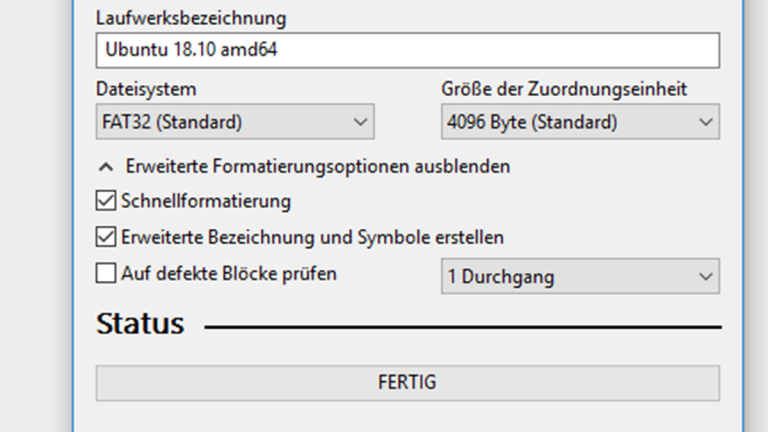Click into the Laufwerksbezeichnung text field
The height and width of the screenshot is (432, 768).
tap(407, 50)
